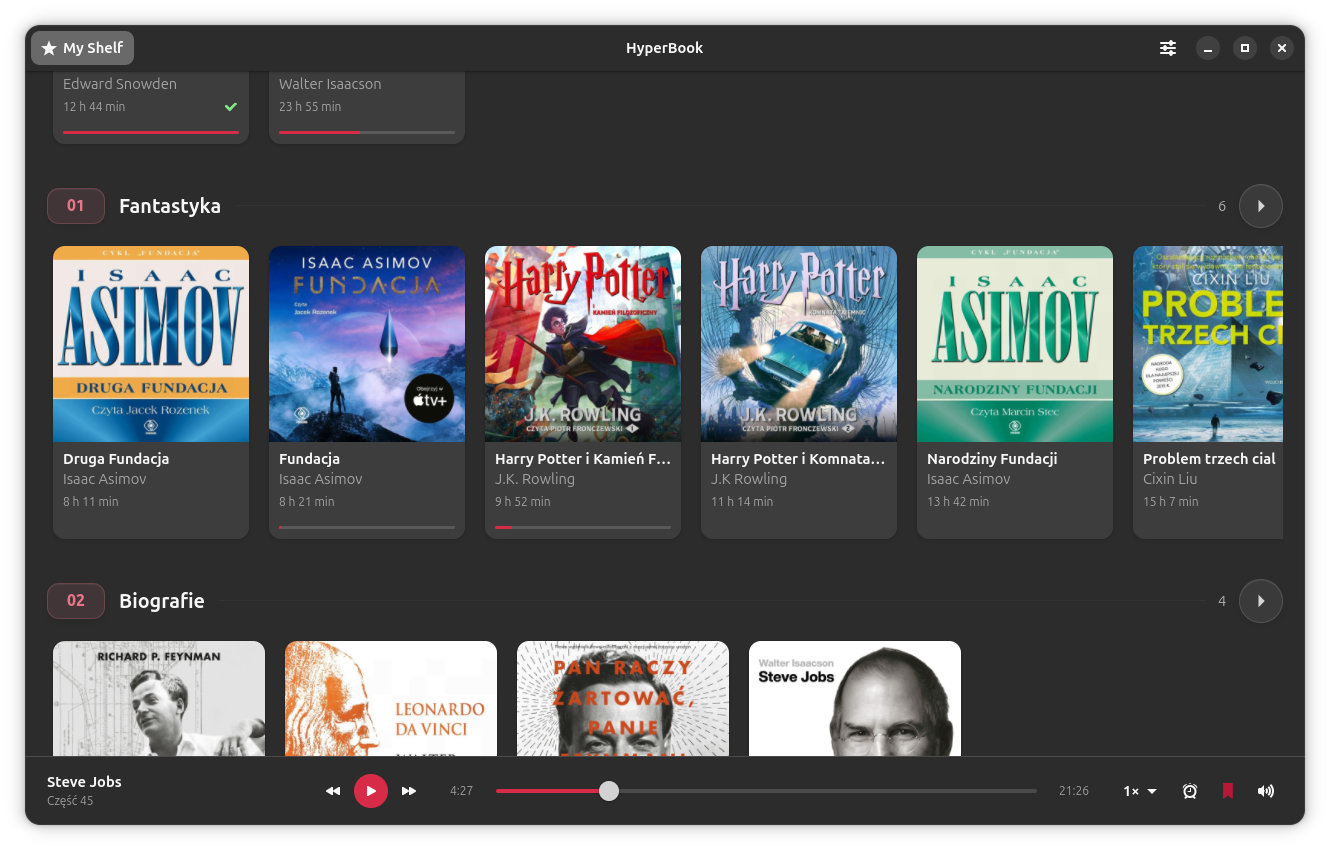Click the 13 h 42 min duration

pyautogui.click(x=958, y=502)
